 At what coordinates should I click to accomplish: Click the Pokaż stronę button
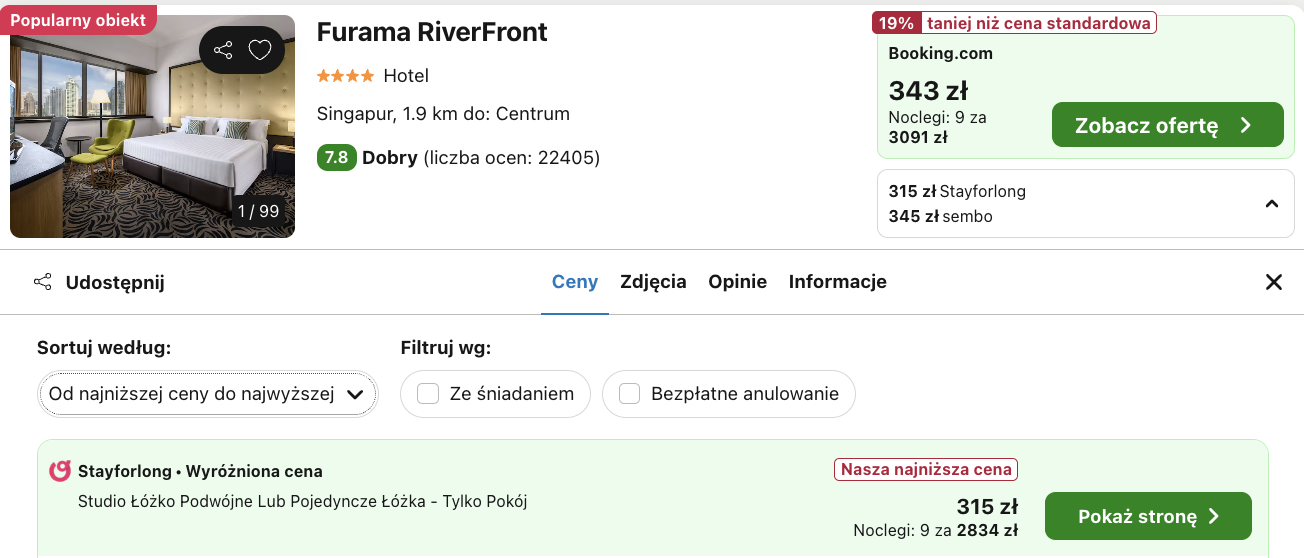click(x=1148, y=516)
